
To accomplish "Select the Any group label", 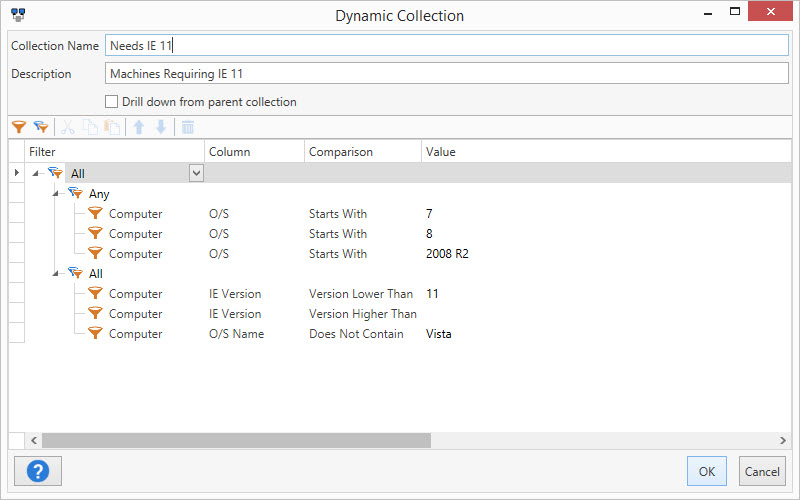I will 99,194.
